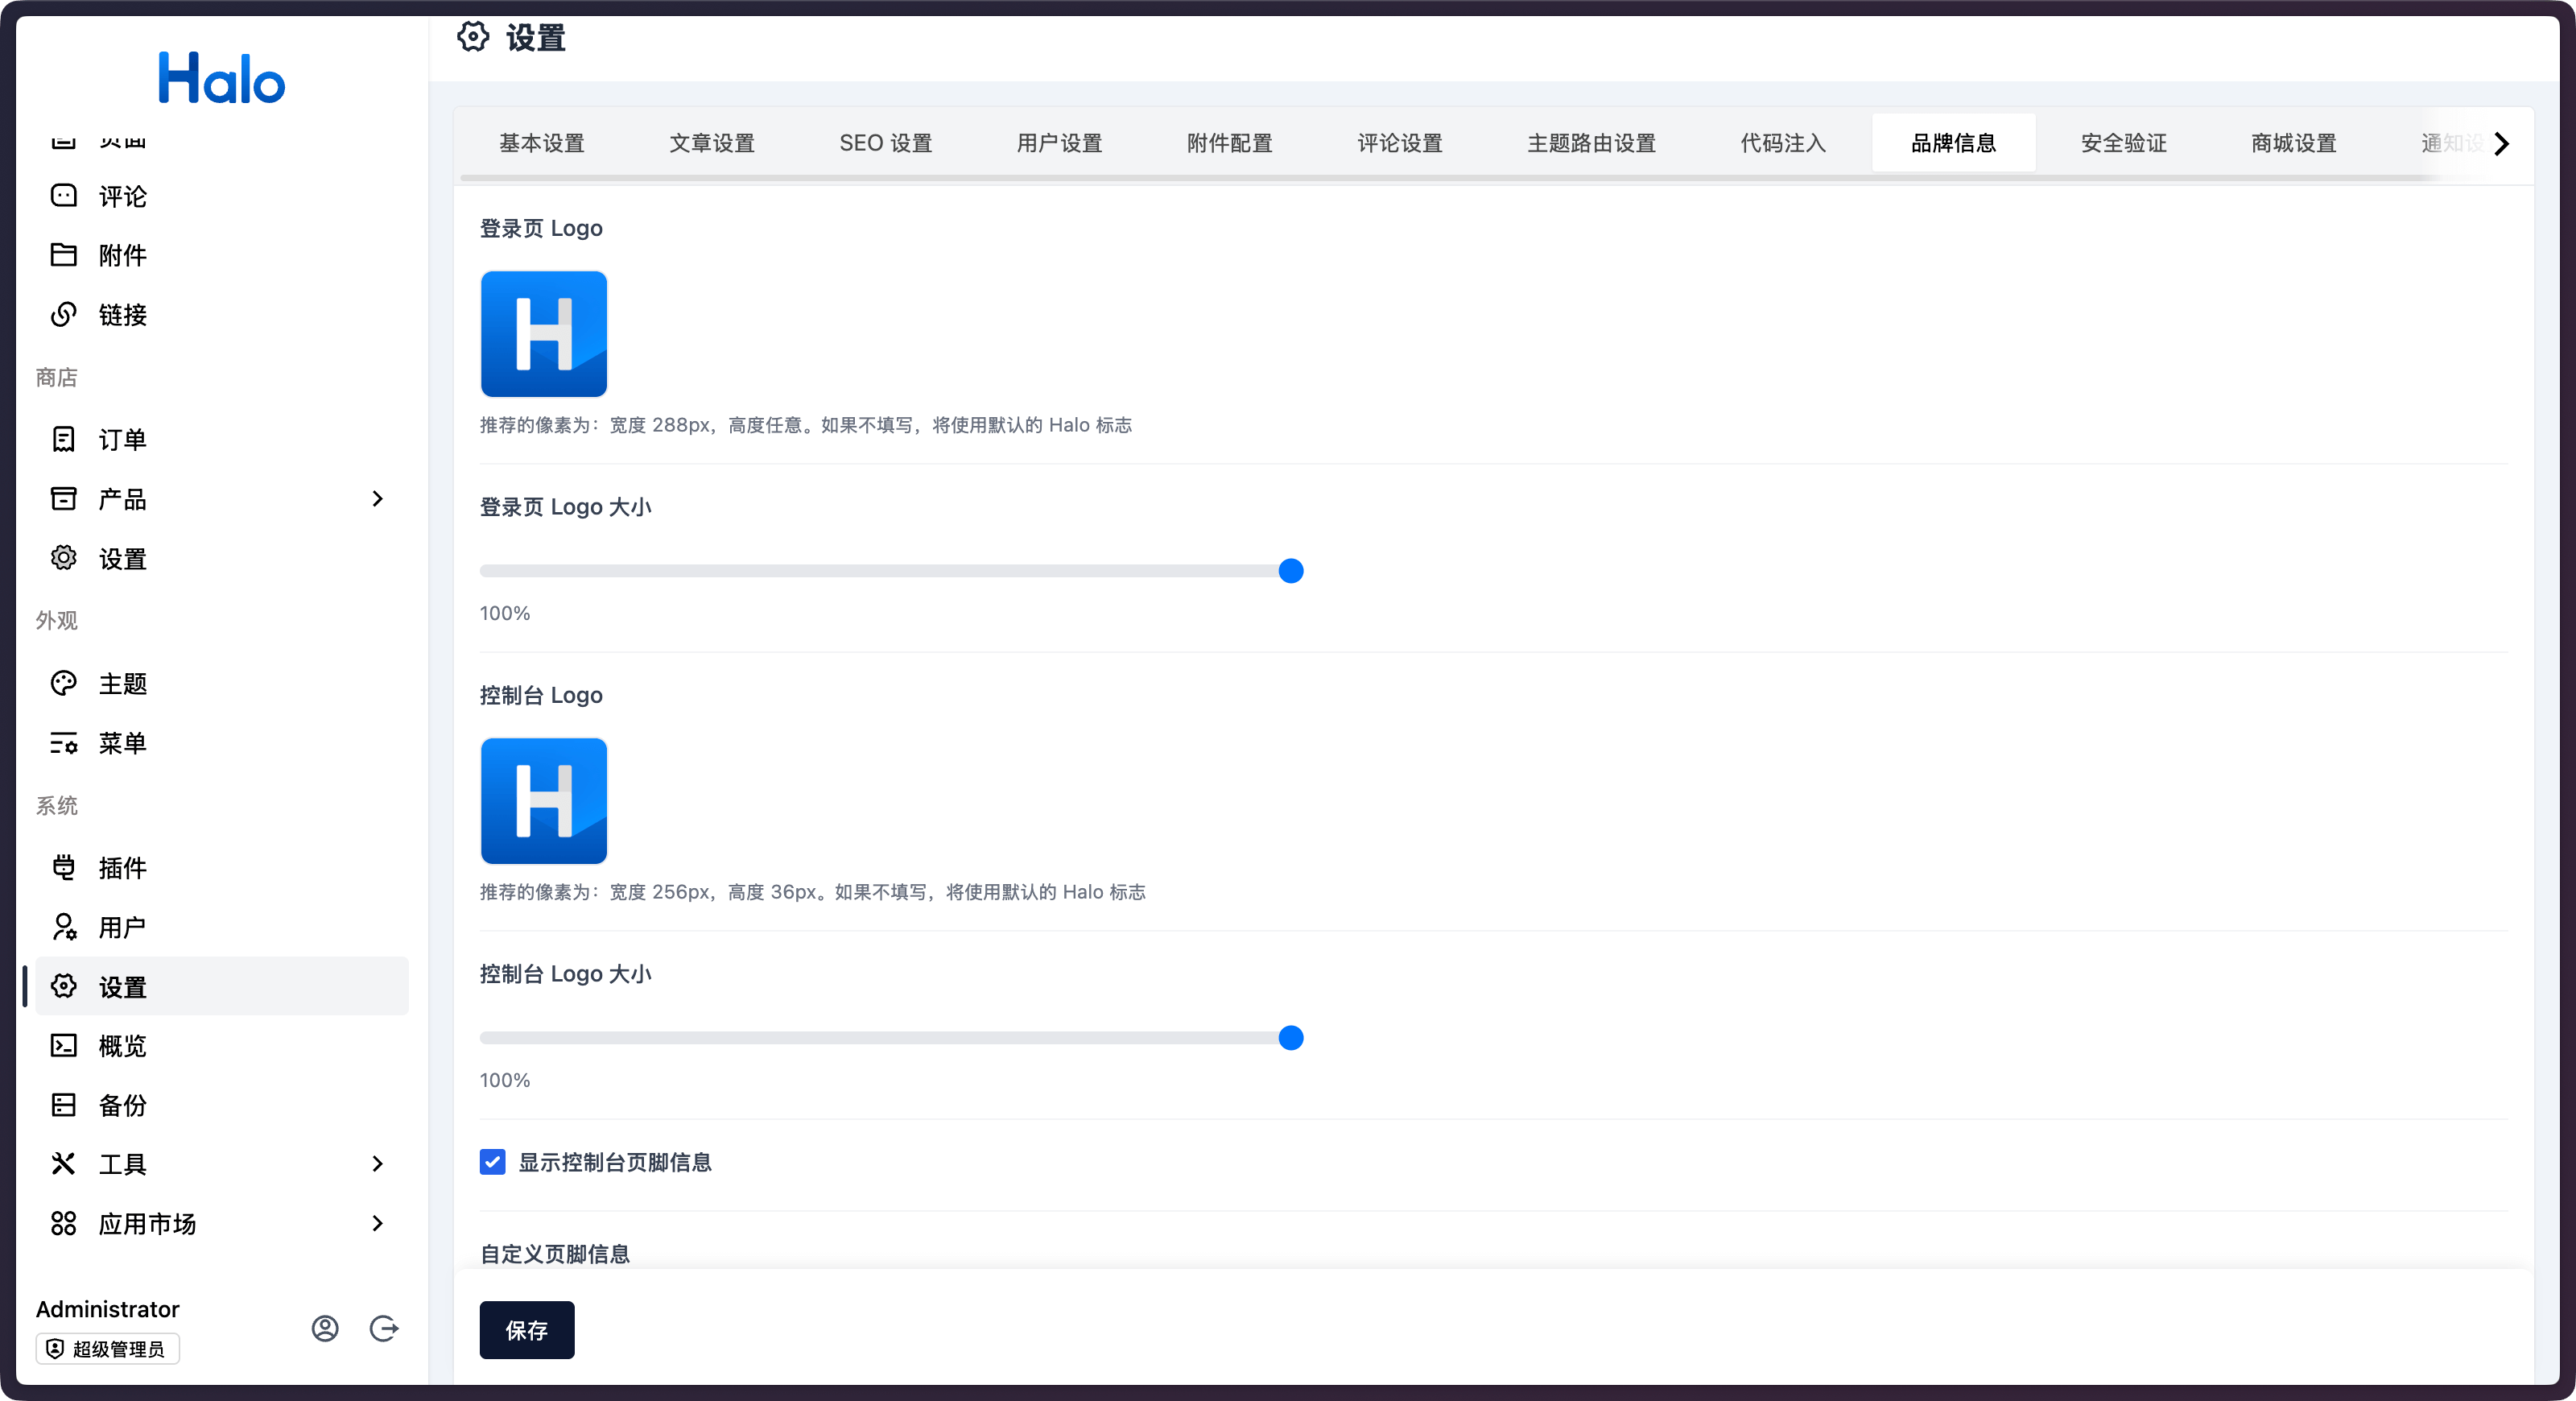Screen dimensions: 2576x1401
Task: Open Overview via terminal icon
Action: tap(64, 1046)
